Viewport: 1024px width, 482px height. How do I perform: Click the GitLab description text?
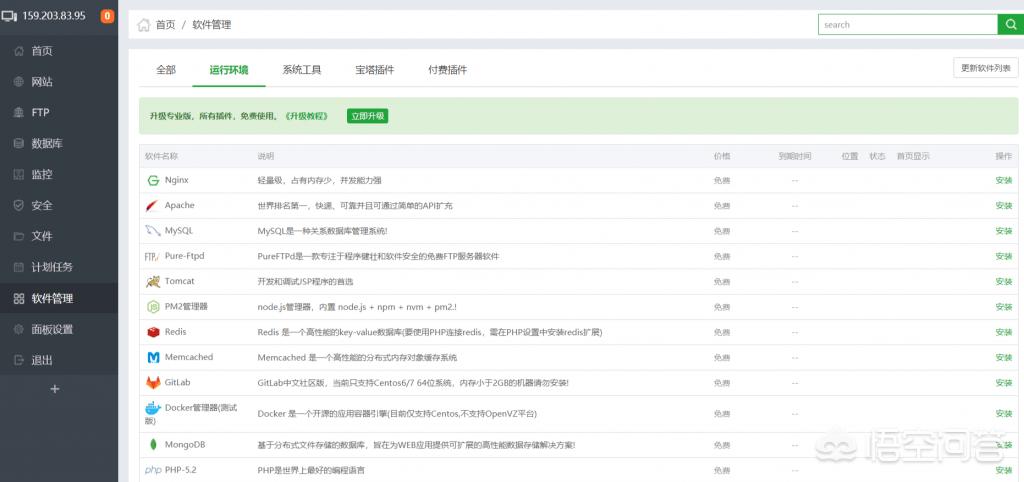pos(413,383)
